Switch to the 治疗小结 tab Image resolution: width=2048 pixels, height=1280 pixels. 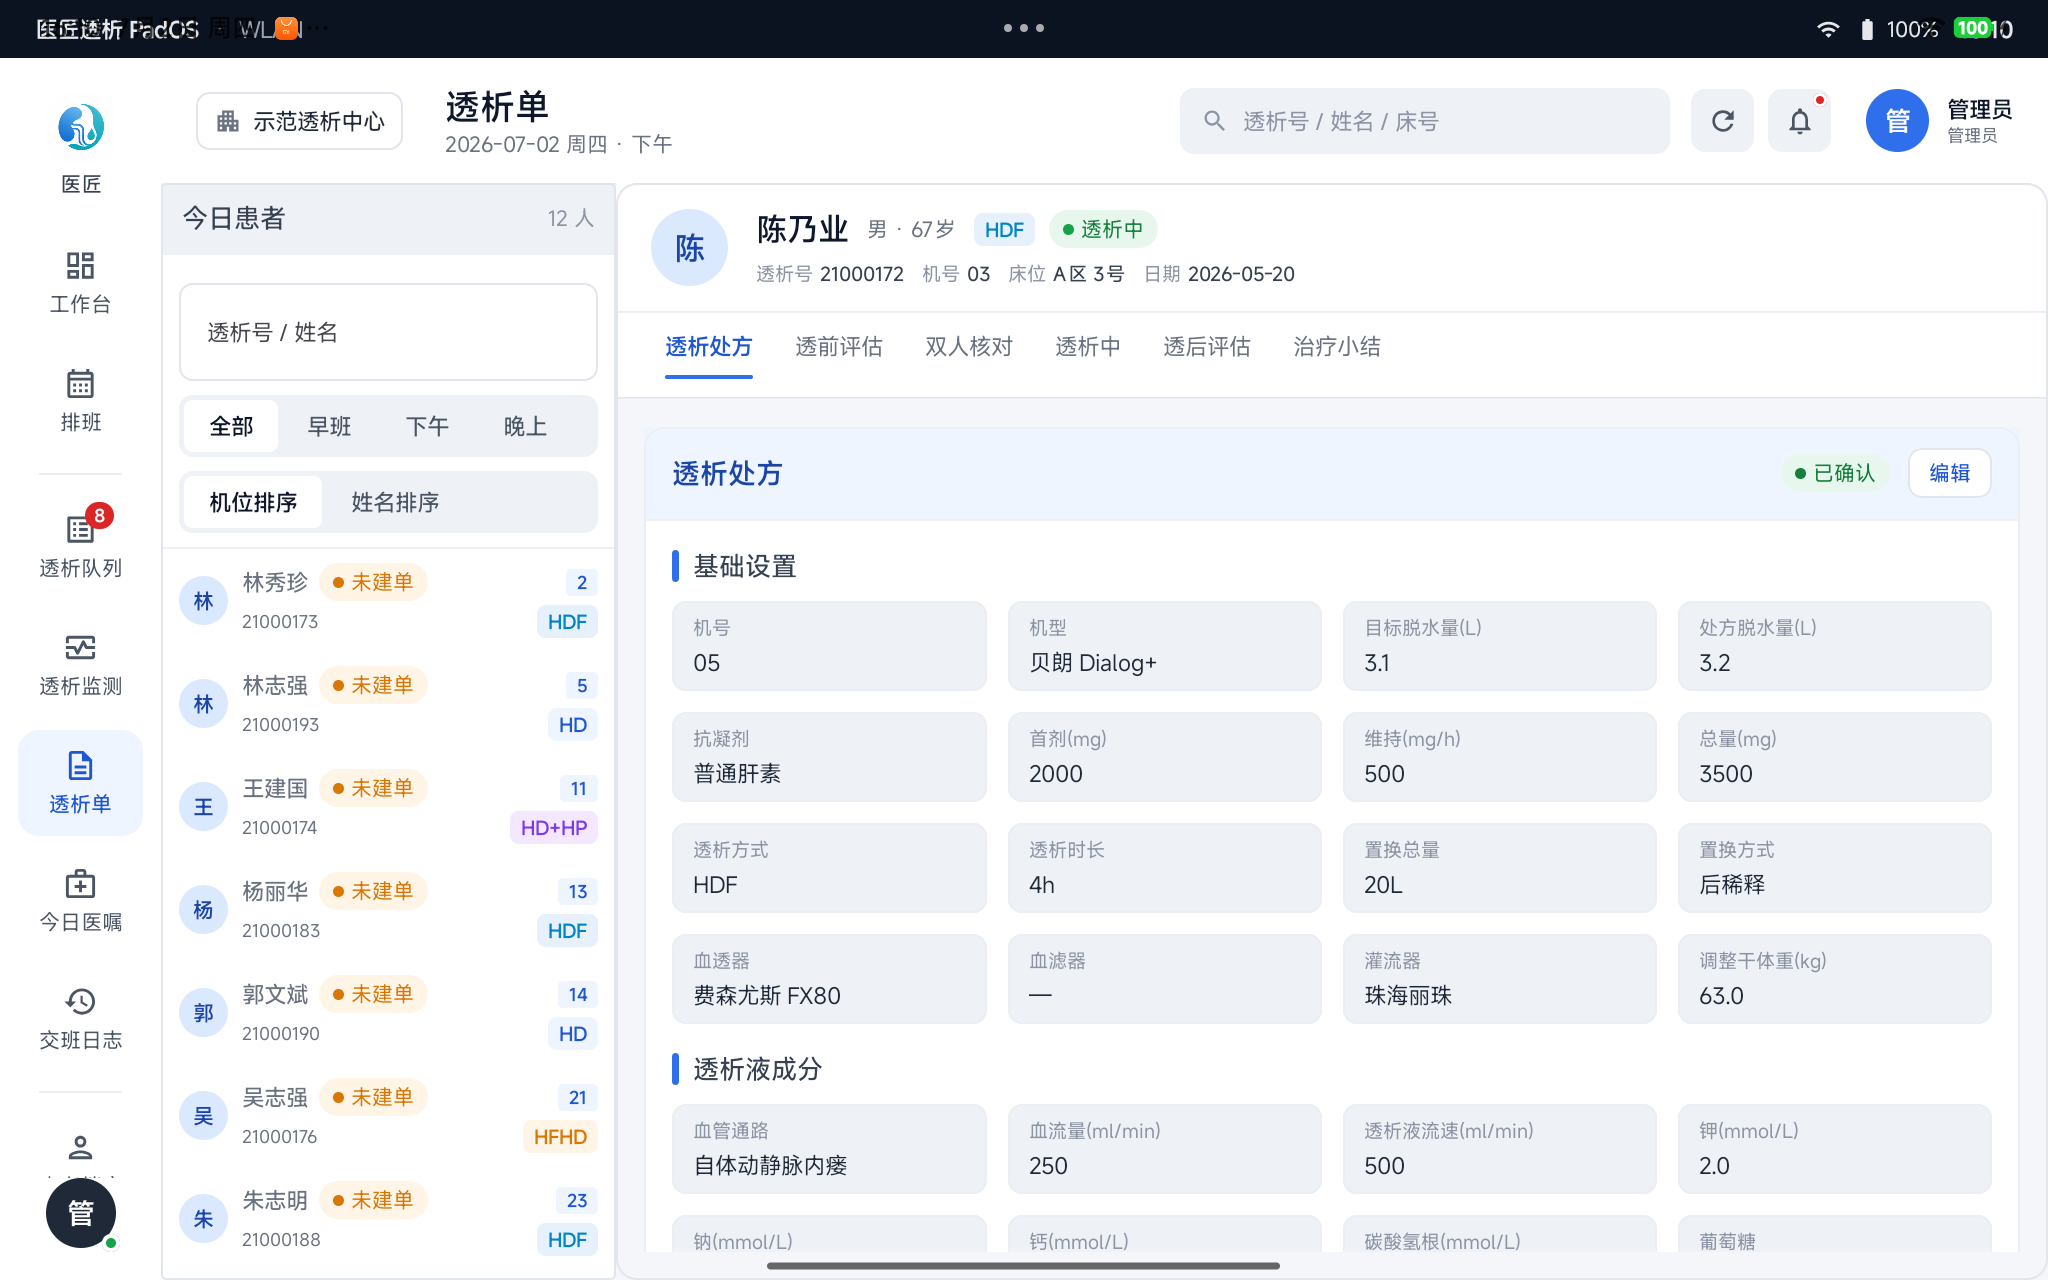pyautogui.click(x=1336, y=347)
